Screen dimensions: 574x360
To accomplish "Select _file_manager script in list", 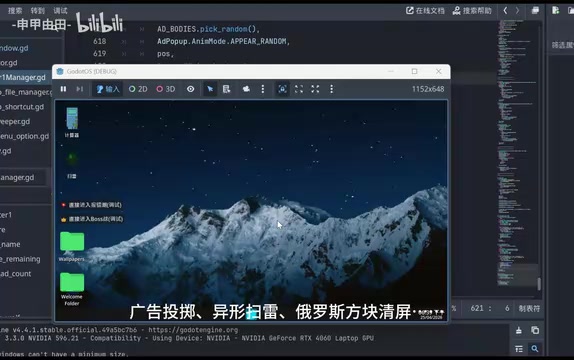I will 26,92.
